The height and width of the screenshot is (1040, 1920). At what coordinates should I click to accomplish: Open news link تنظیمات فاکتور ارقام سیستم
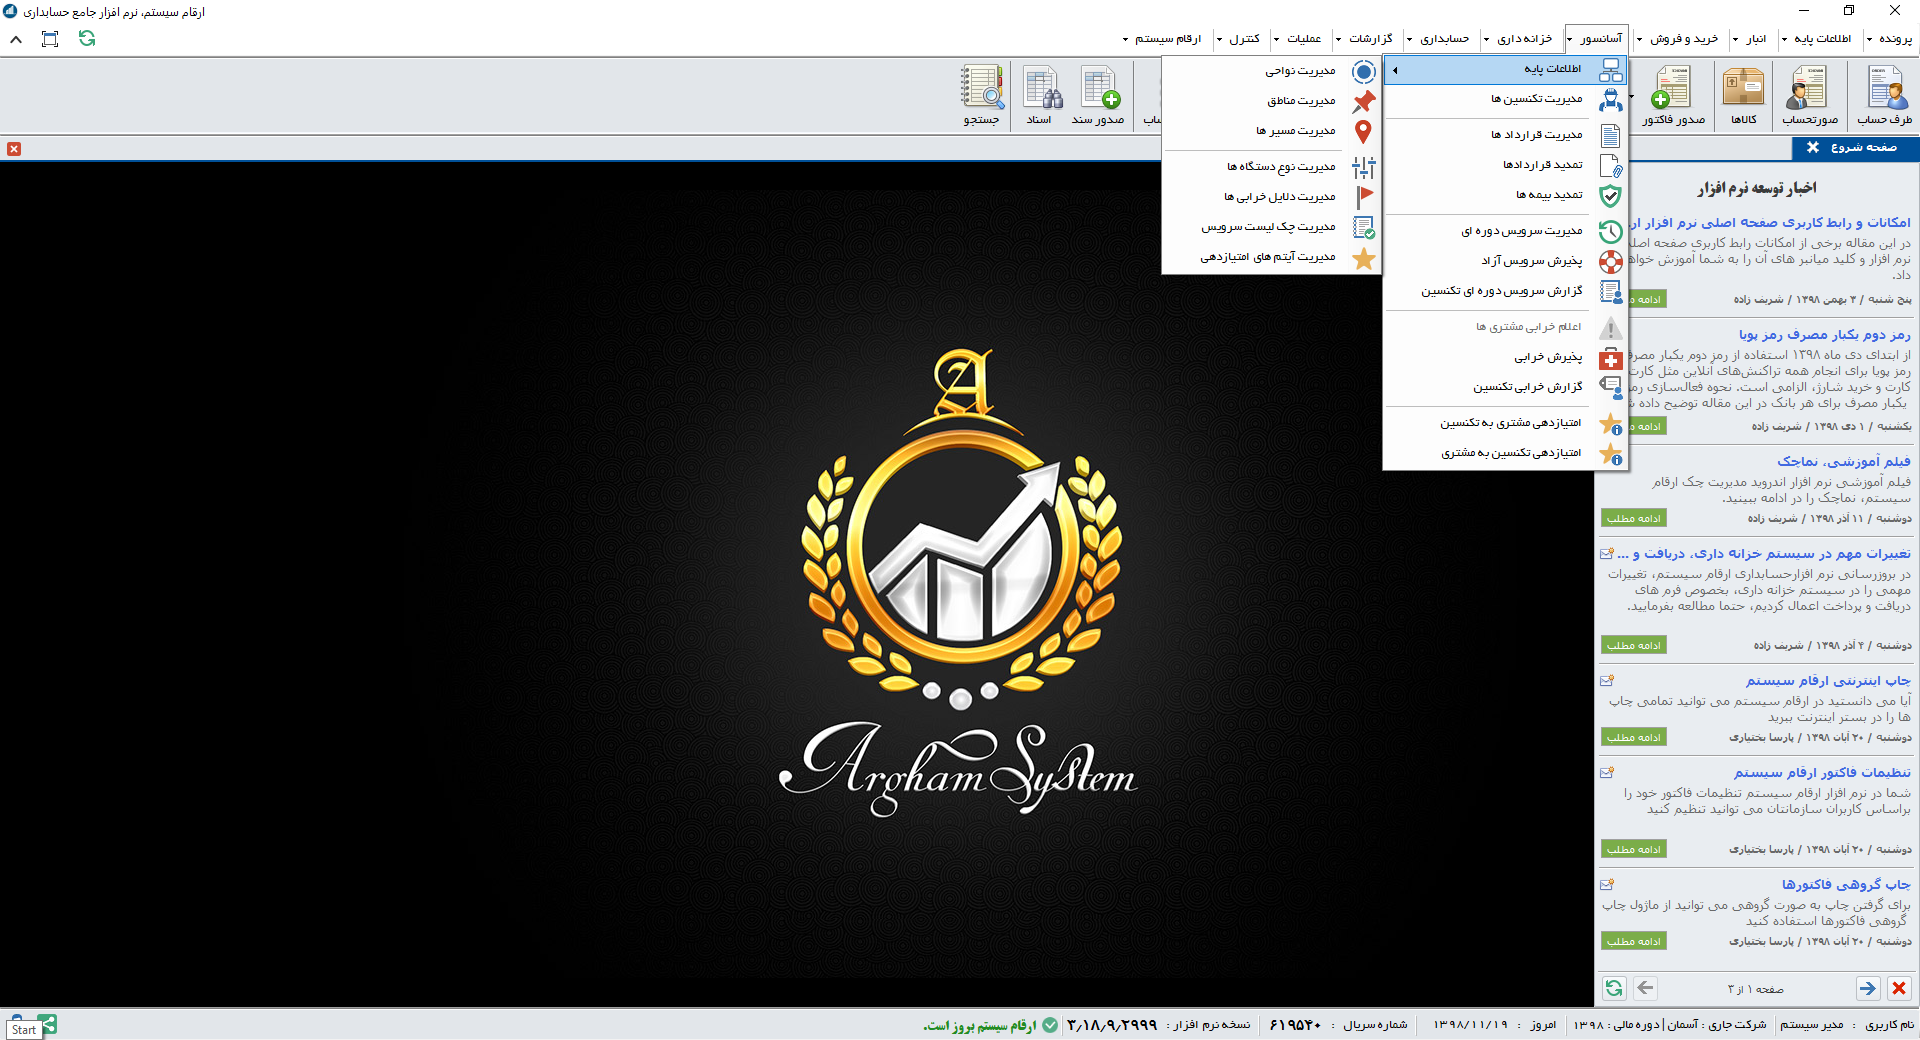tap(1822, 773)
